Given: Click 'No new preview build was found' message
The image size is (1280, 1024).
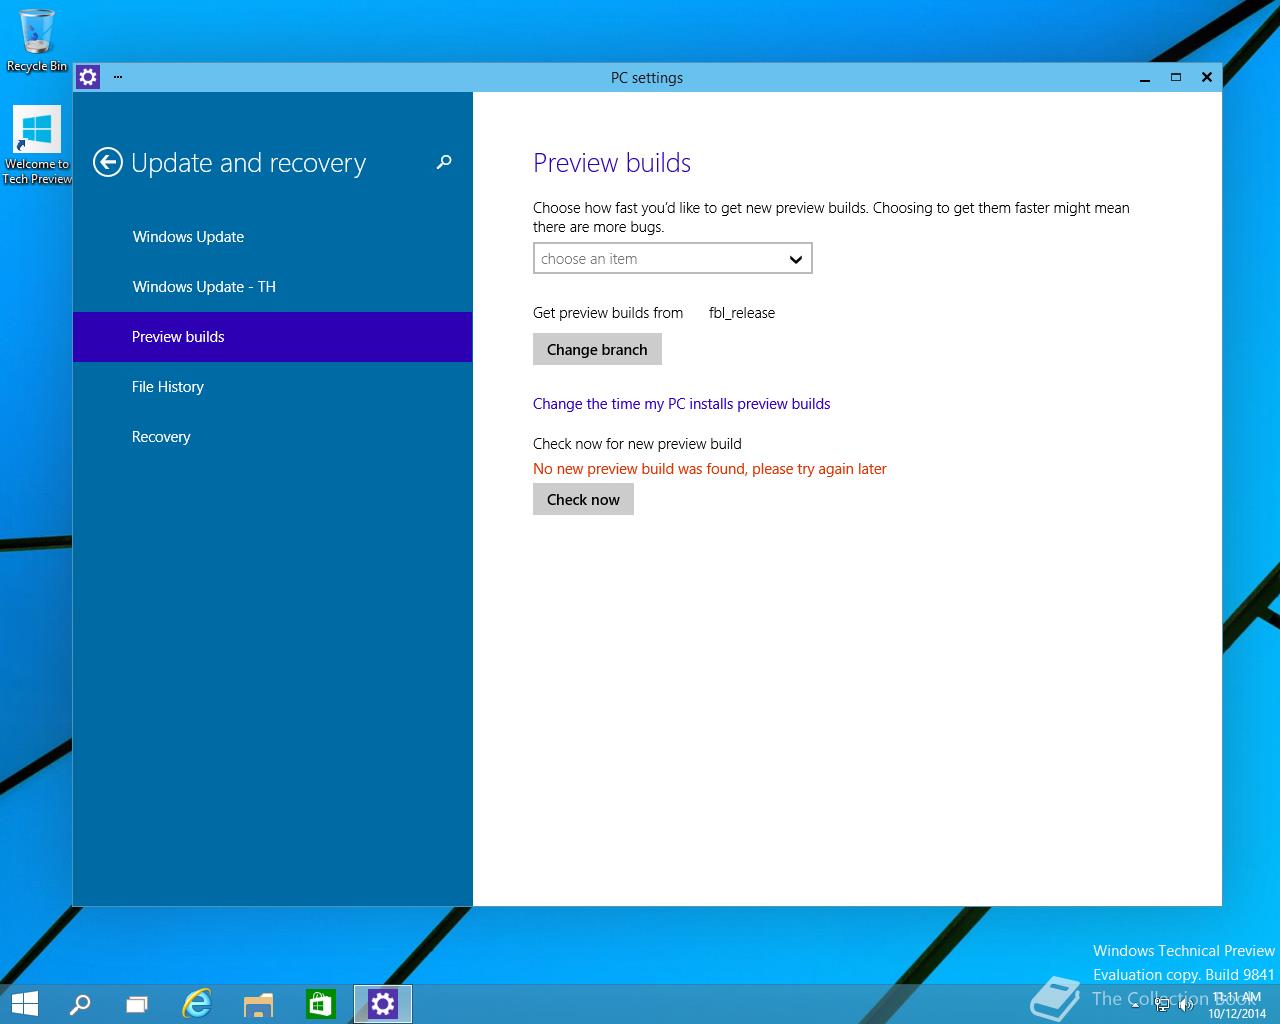Looking at the screenshot, I should 709,469.
